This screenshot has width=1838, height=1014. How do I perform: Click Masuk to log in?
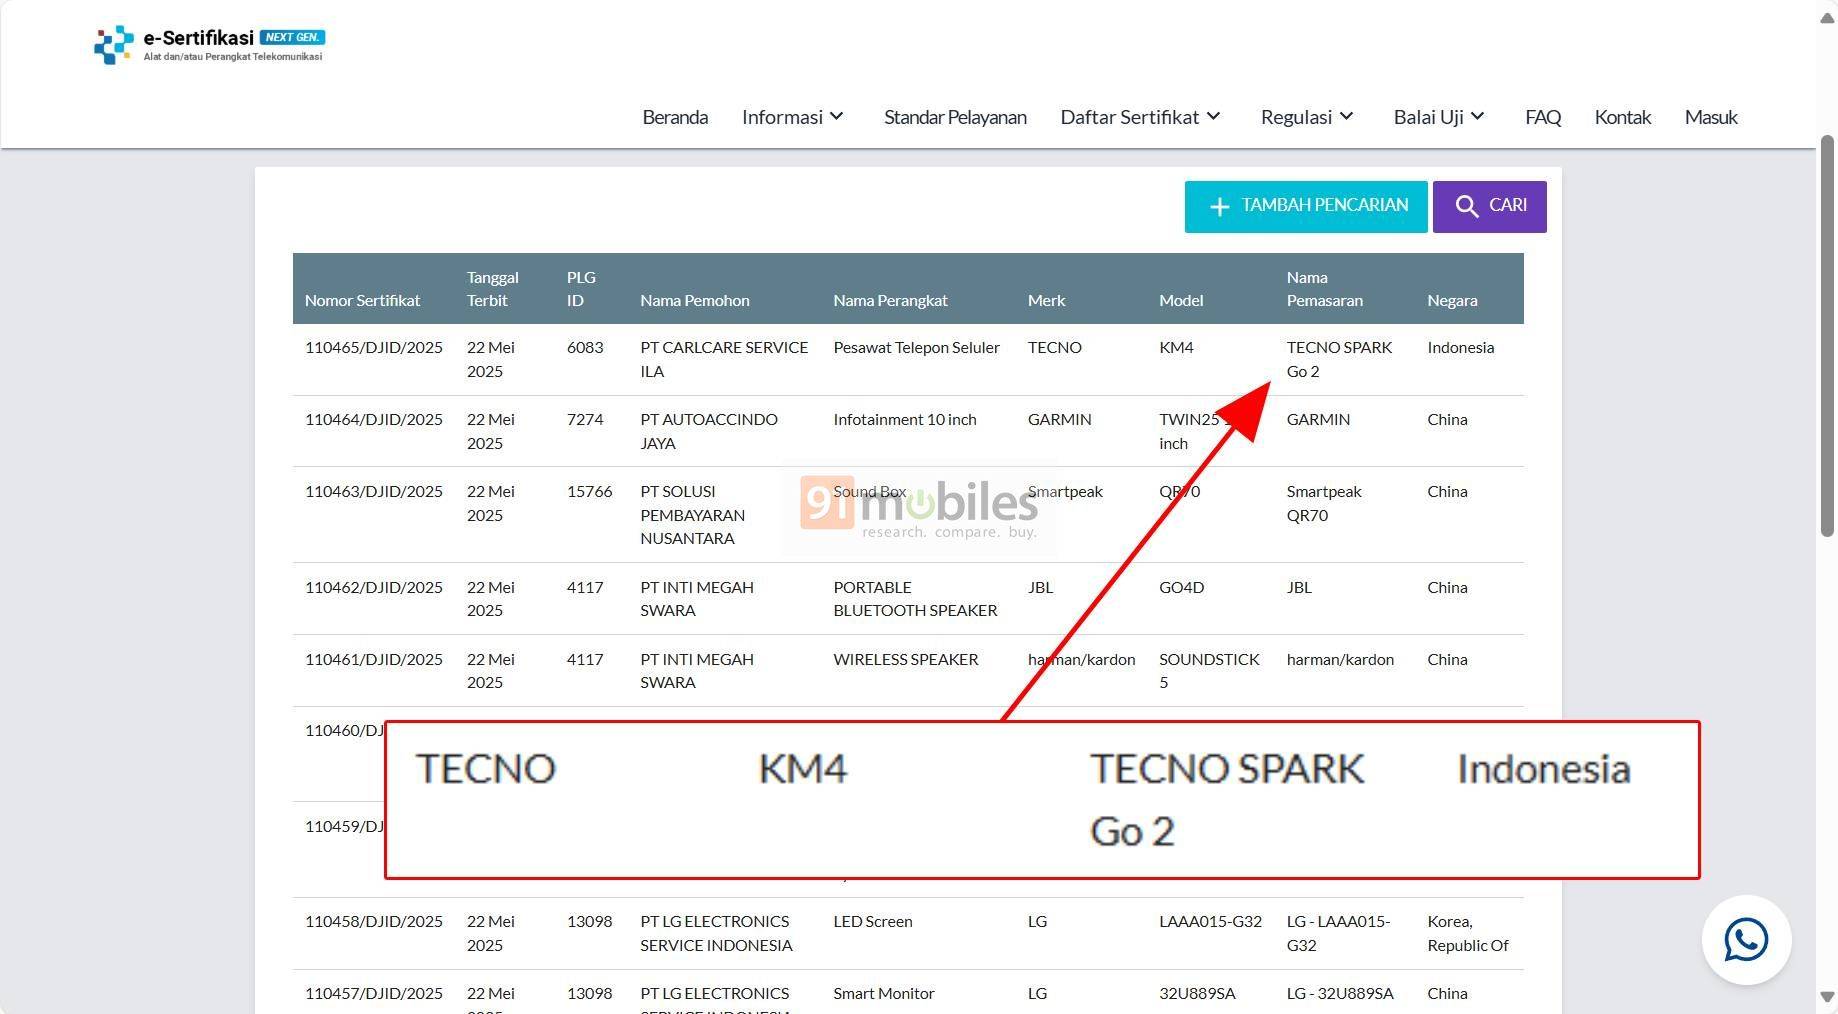[x=1711, y=117]
